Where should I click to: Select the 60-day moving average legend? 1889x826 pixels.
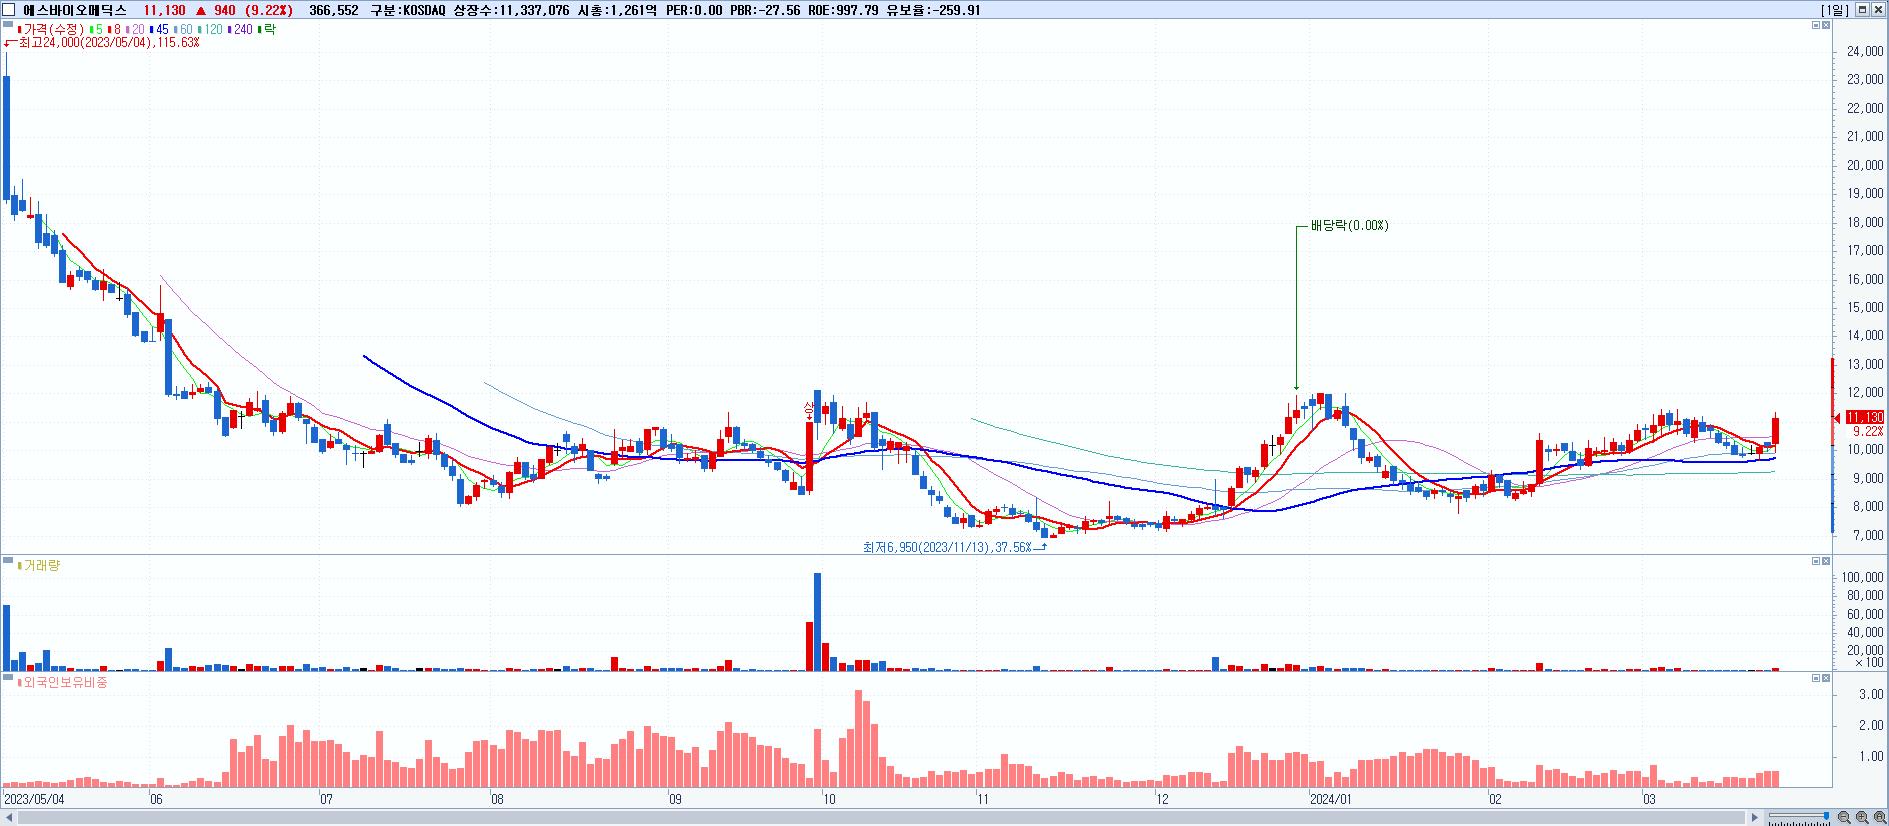(x=184, y=29)
